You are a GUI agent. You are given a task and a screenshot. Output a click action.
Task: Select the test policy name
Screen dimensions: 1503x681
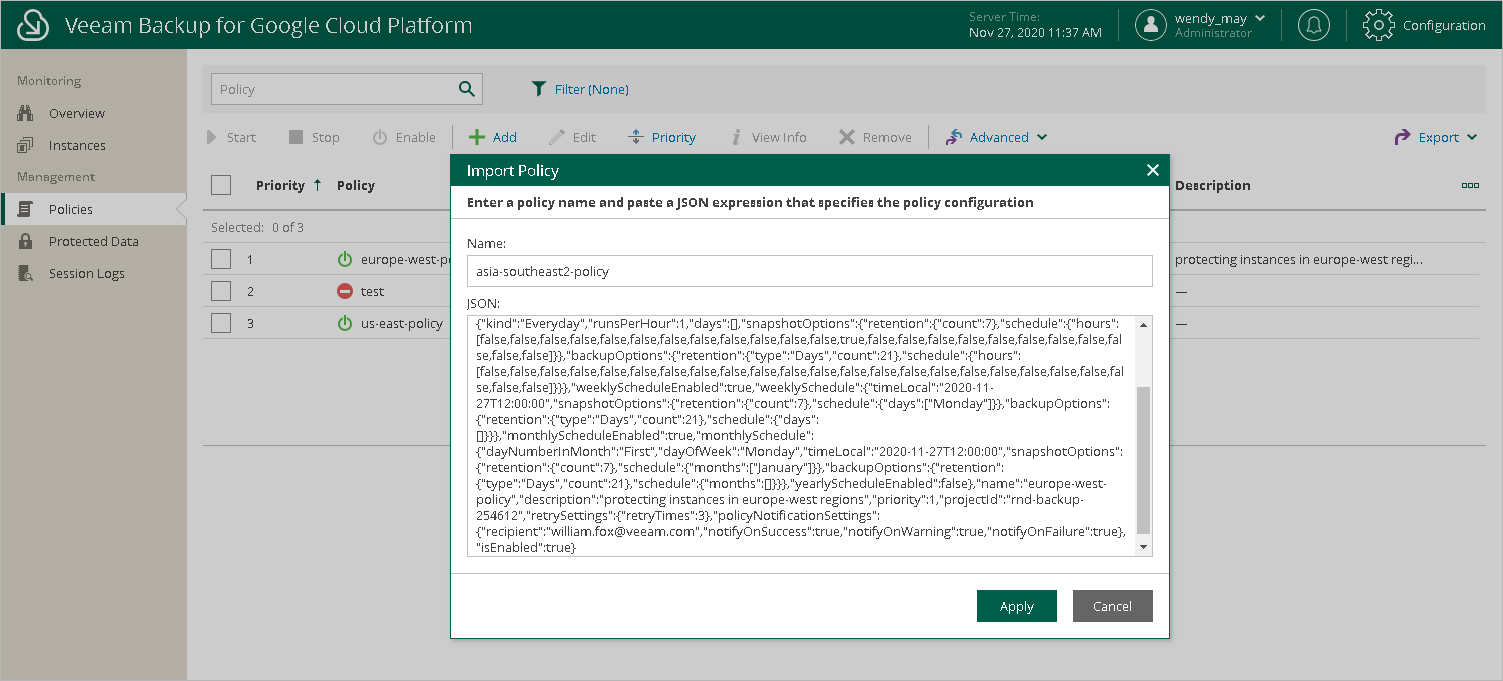pos(373,291)
